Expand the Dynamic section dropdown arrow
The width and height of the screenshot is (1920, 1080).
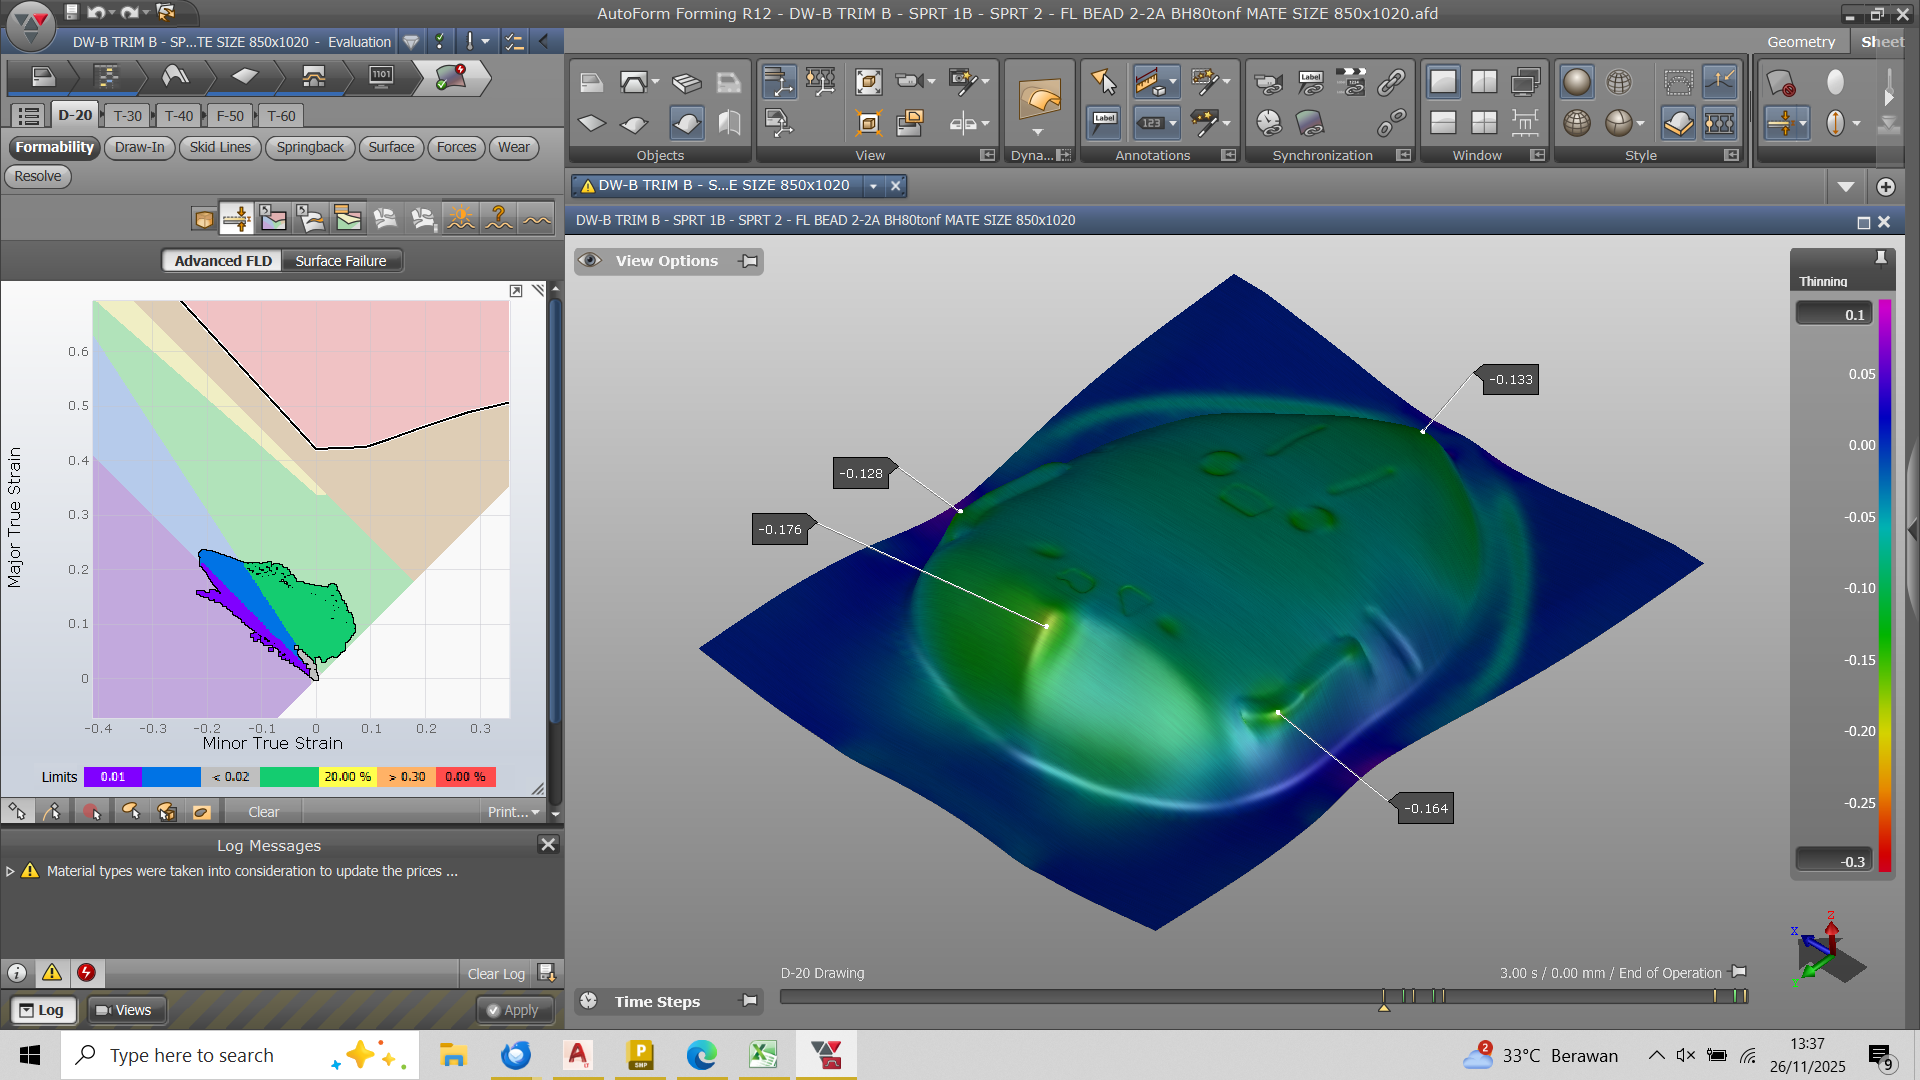click(x=1038, y=132)
